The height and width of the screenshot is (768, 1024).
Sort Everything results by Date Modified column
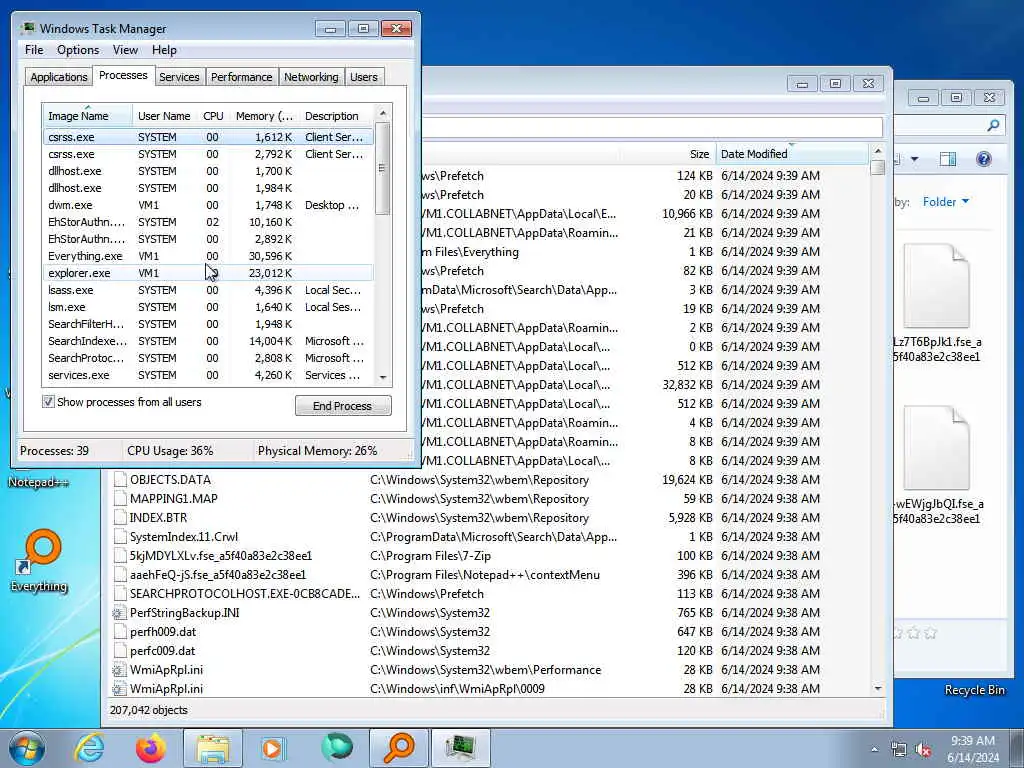[x=792, y=154]
